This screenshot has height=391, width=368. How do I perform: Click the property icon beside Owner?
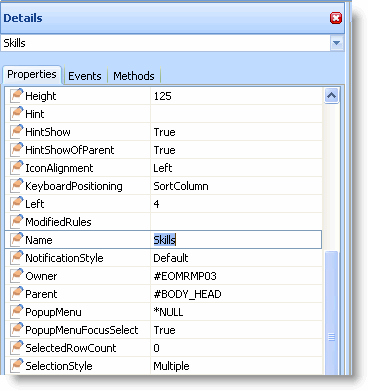click(16, 275)
